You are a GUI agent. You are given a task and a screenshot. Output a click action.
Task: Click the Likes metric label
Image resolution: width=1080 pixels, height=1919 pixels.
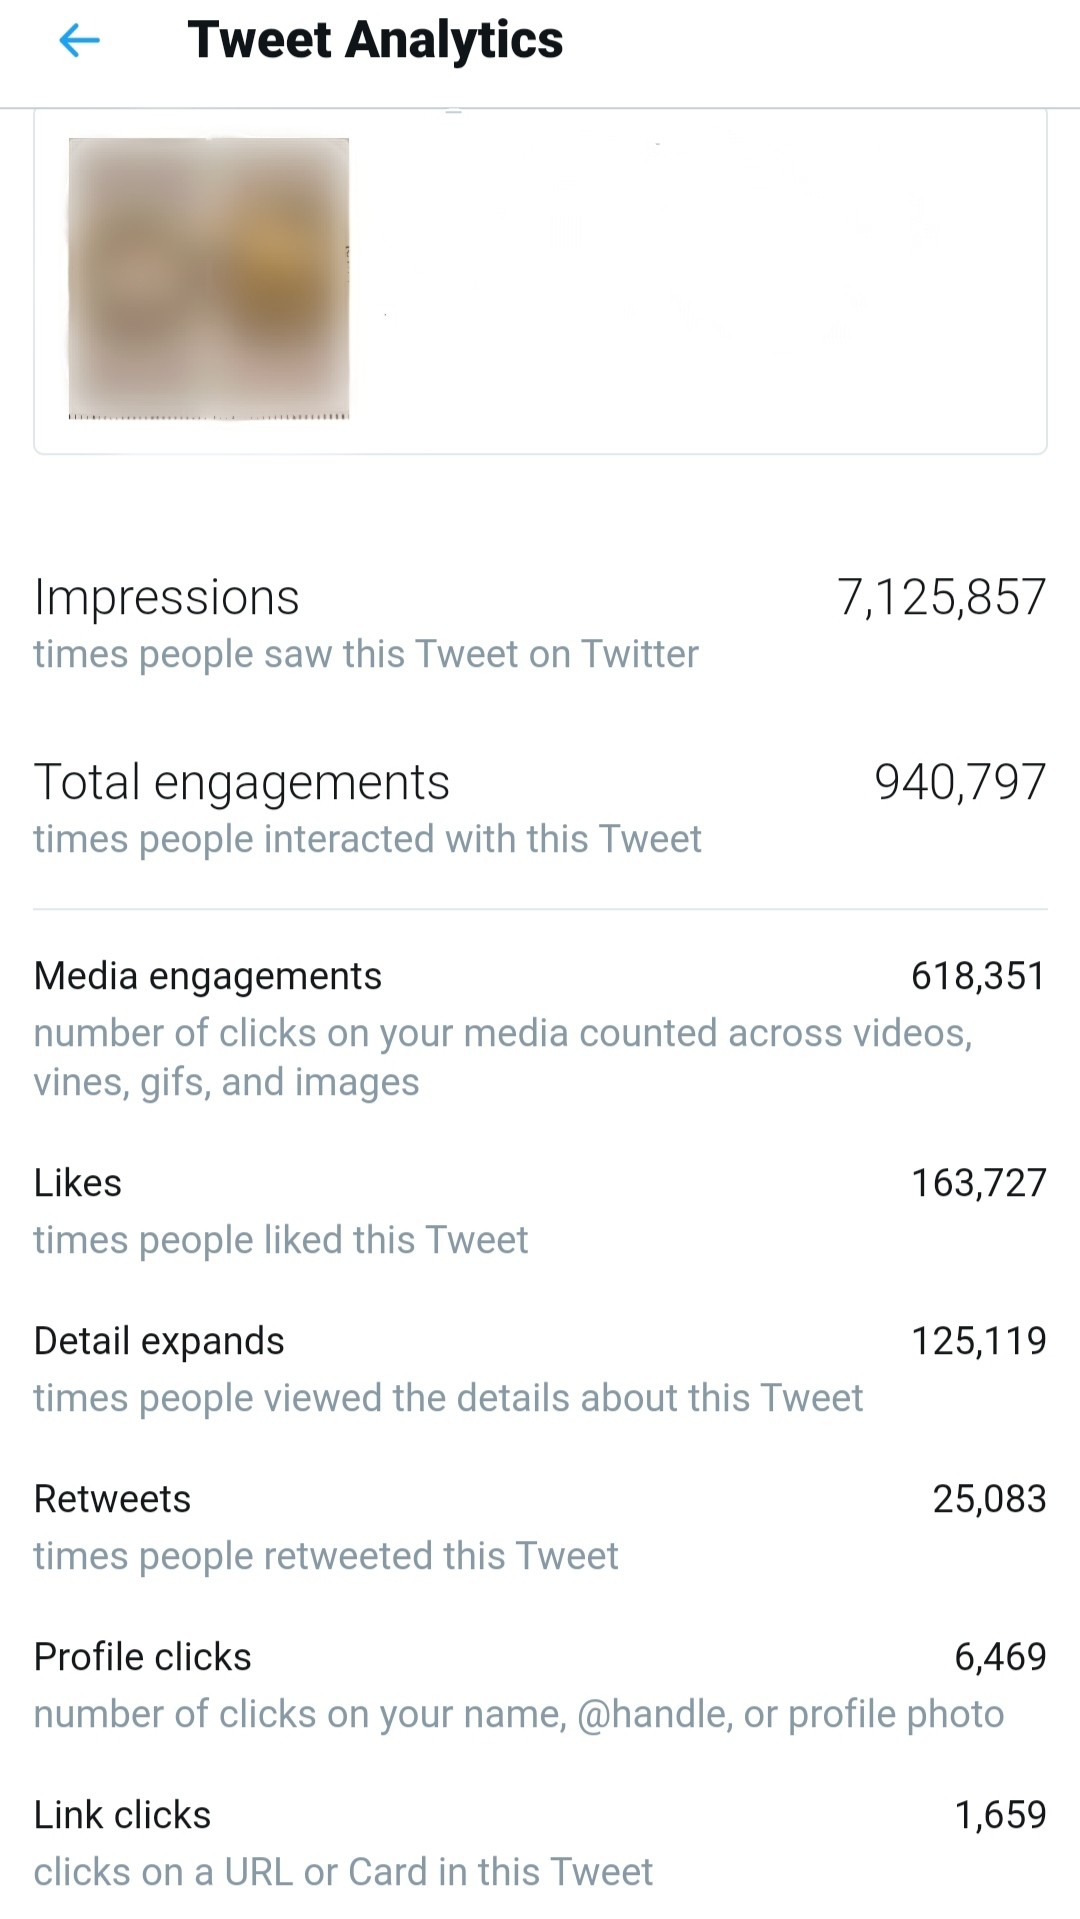pos(78,1183)
